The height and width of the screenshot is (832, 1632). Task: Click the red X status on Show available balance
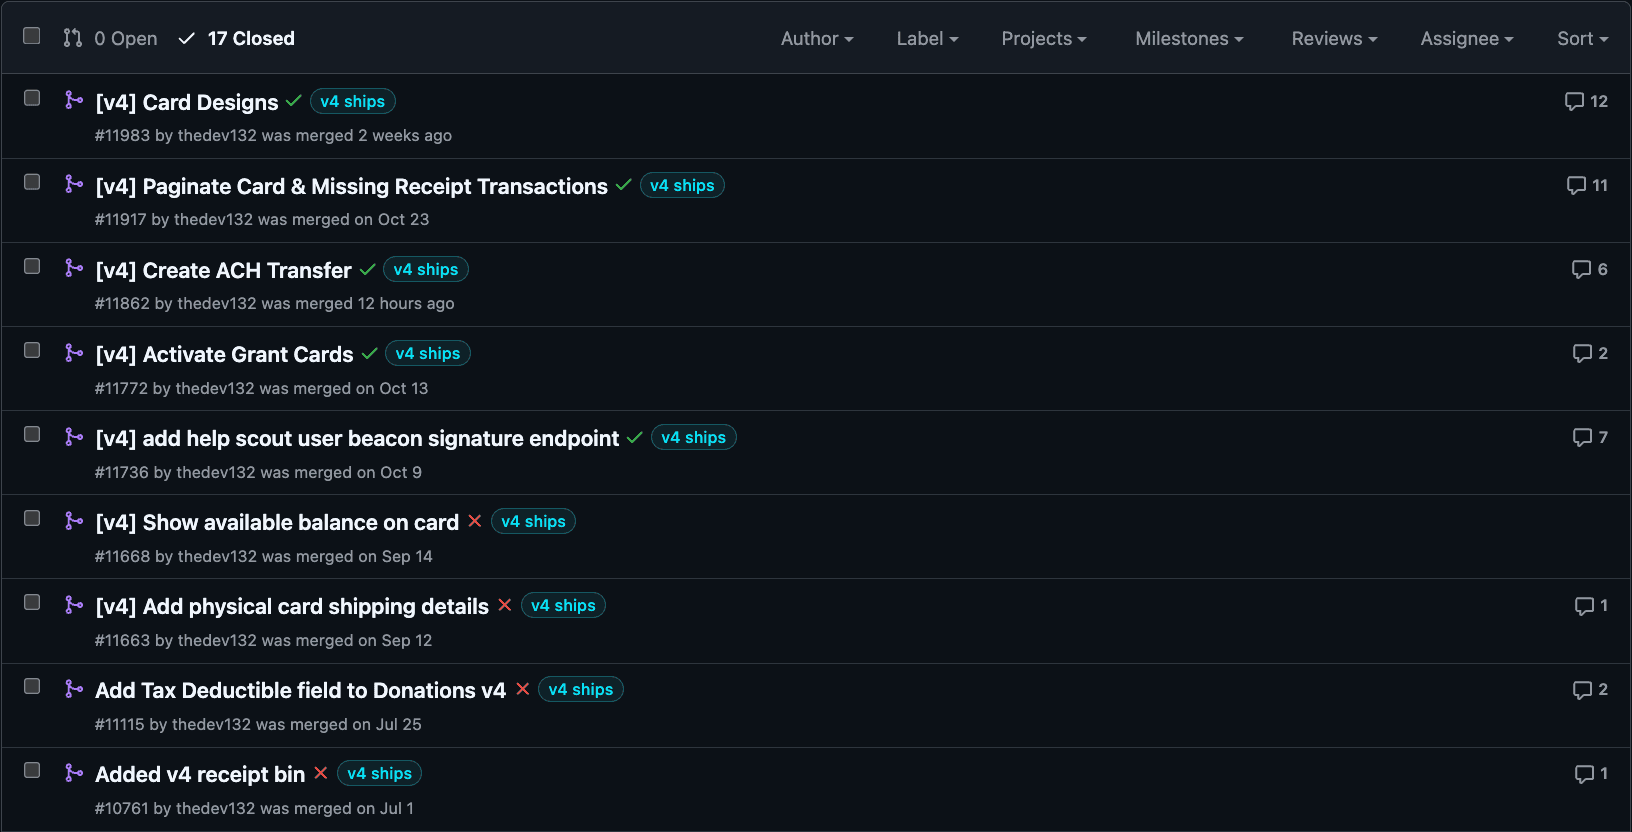pyautogui.click(x=475, y=521)
